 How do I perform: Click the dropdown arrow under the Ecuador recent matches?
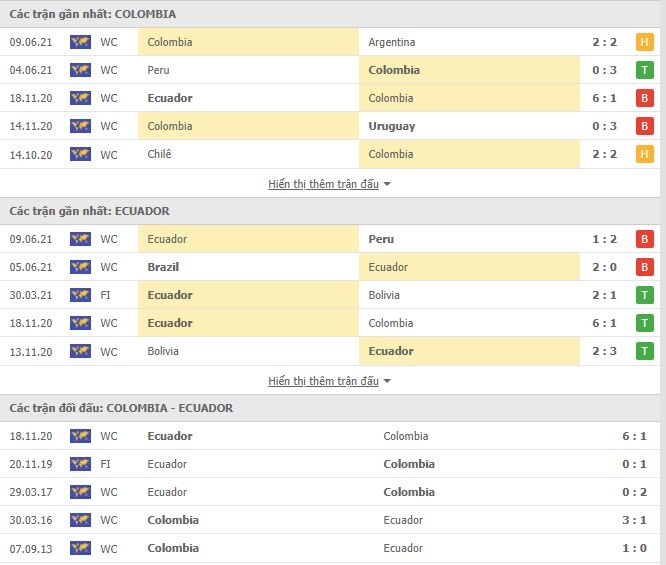pyautogui.click(x=387, y=381)
